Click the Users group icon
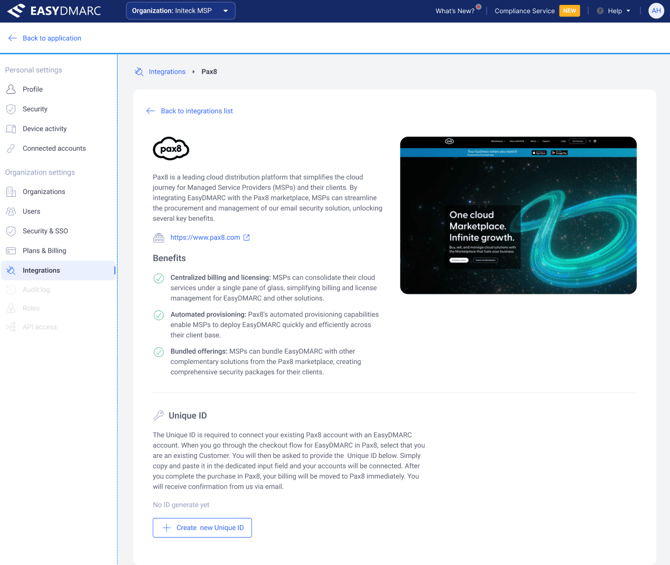This screenshot has width=670, height=565. pyautogui.click(x=11, y=211)
